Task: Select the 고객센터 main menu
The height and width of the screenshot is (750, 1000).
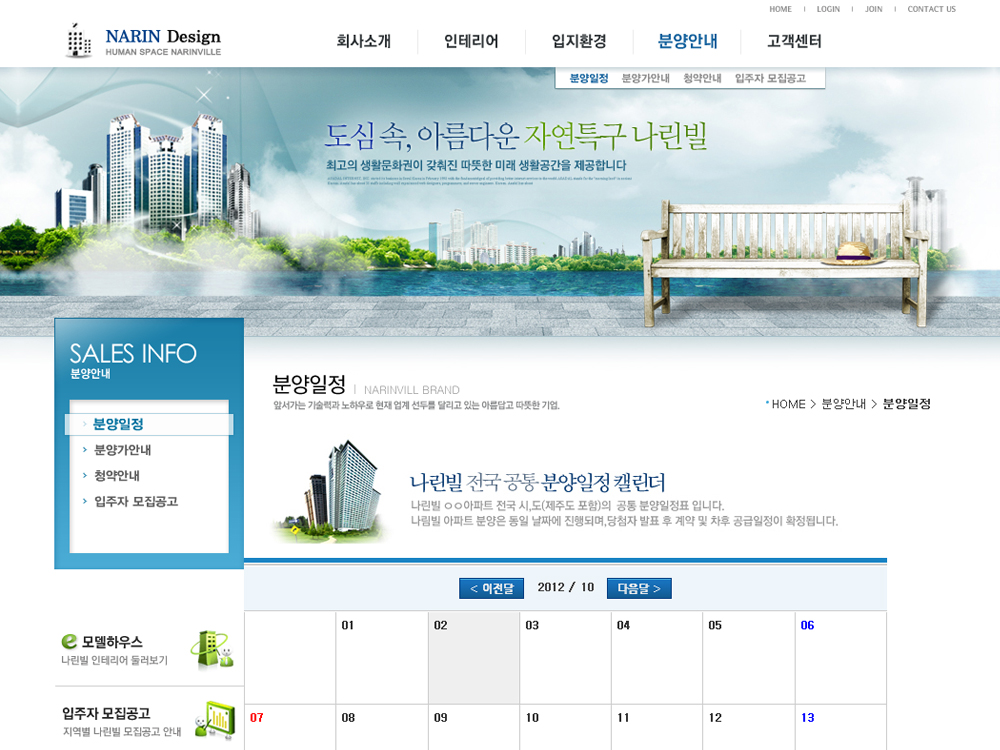Action: [794, 42]
